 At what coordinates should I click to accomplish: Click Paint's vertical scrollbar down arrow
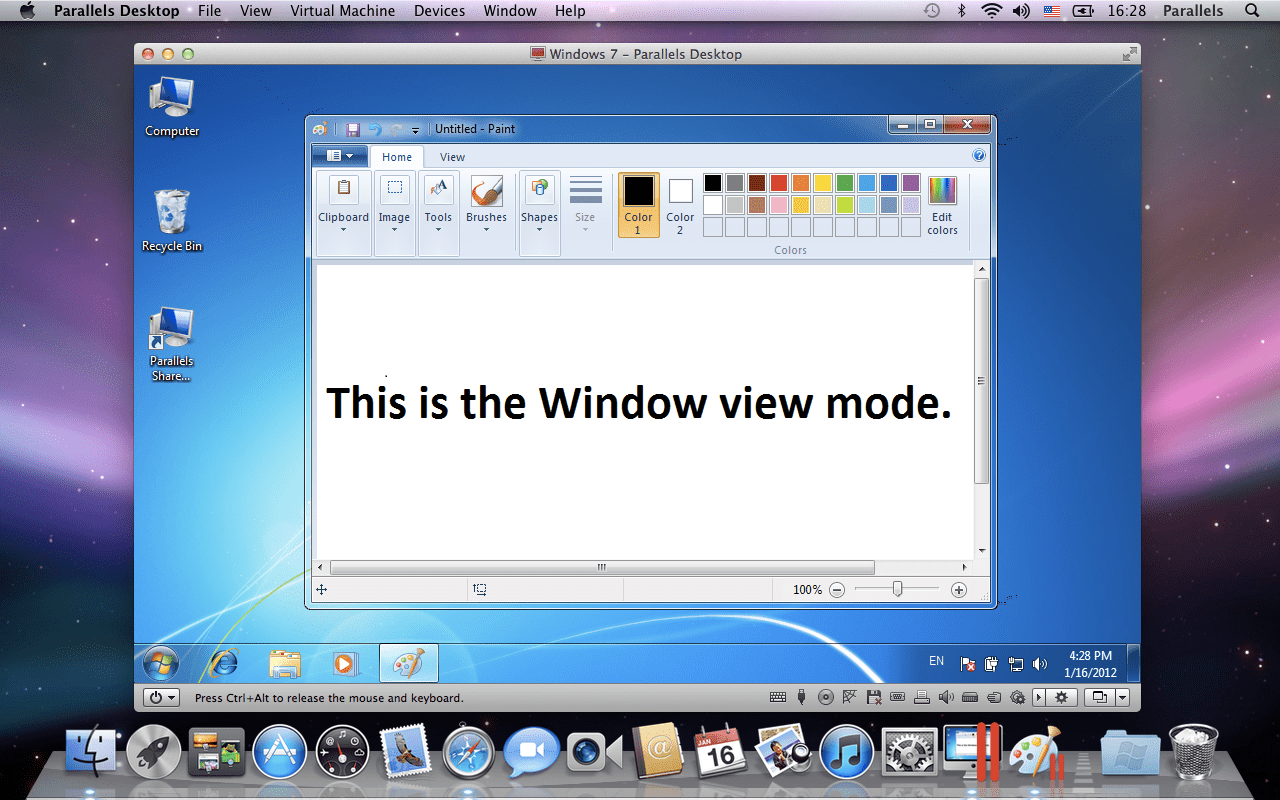(982, 550)
